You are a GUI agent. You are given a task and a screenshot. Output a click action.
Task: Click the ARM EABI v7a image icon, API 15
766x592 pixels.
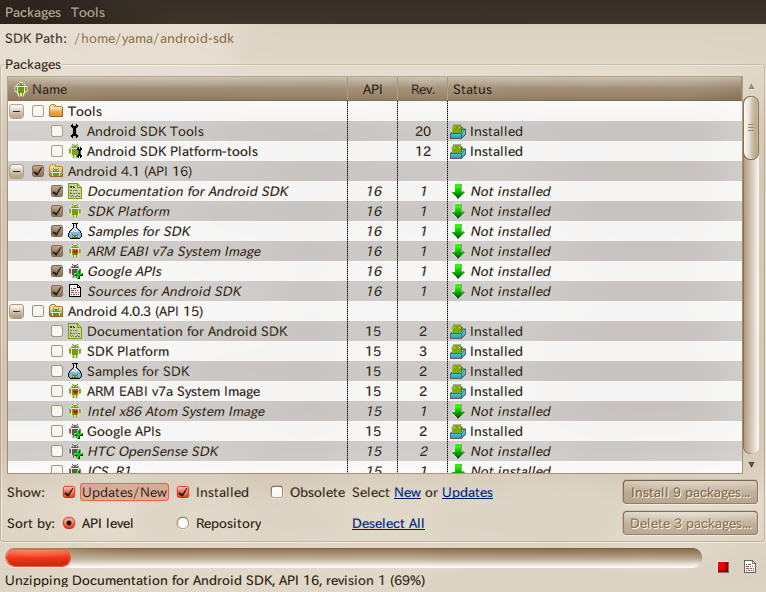(75, 391)
